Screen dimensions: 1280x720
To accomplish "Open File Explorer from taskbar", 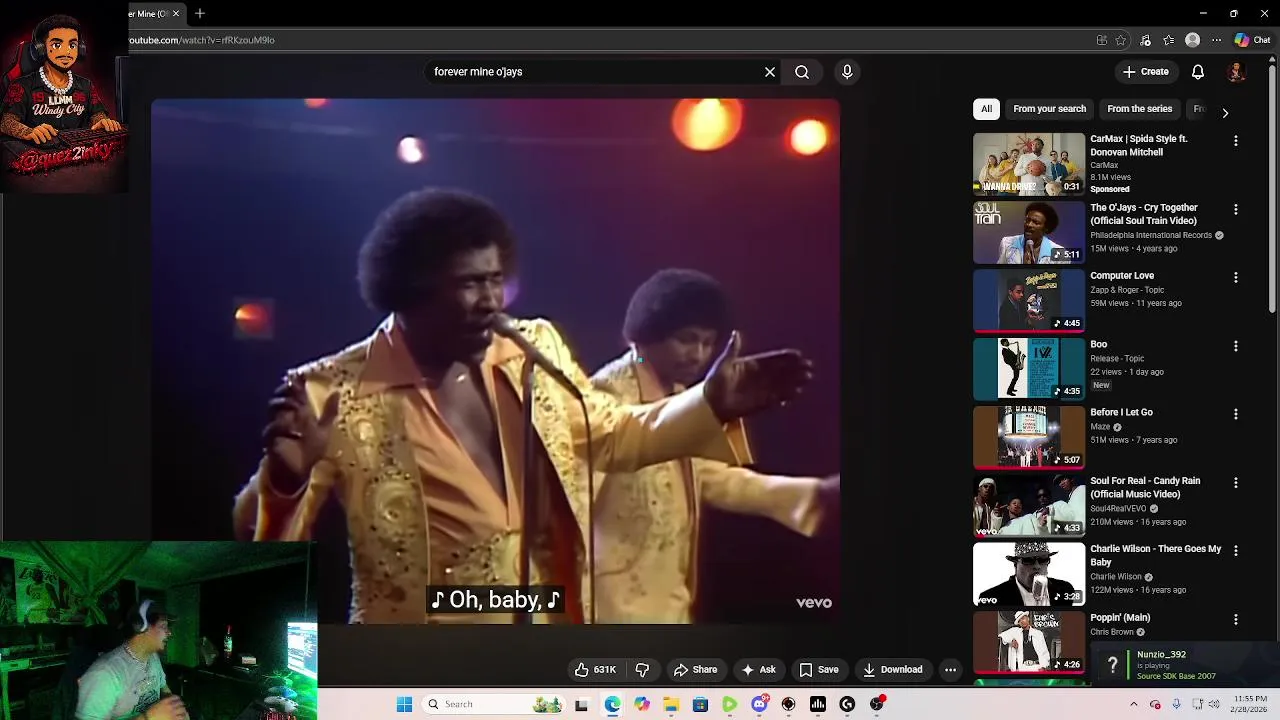I will pos(671,704).
